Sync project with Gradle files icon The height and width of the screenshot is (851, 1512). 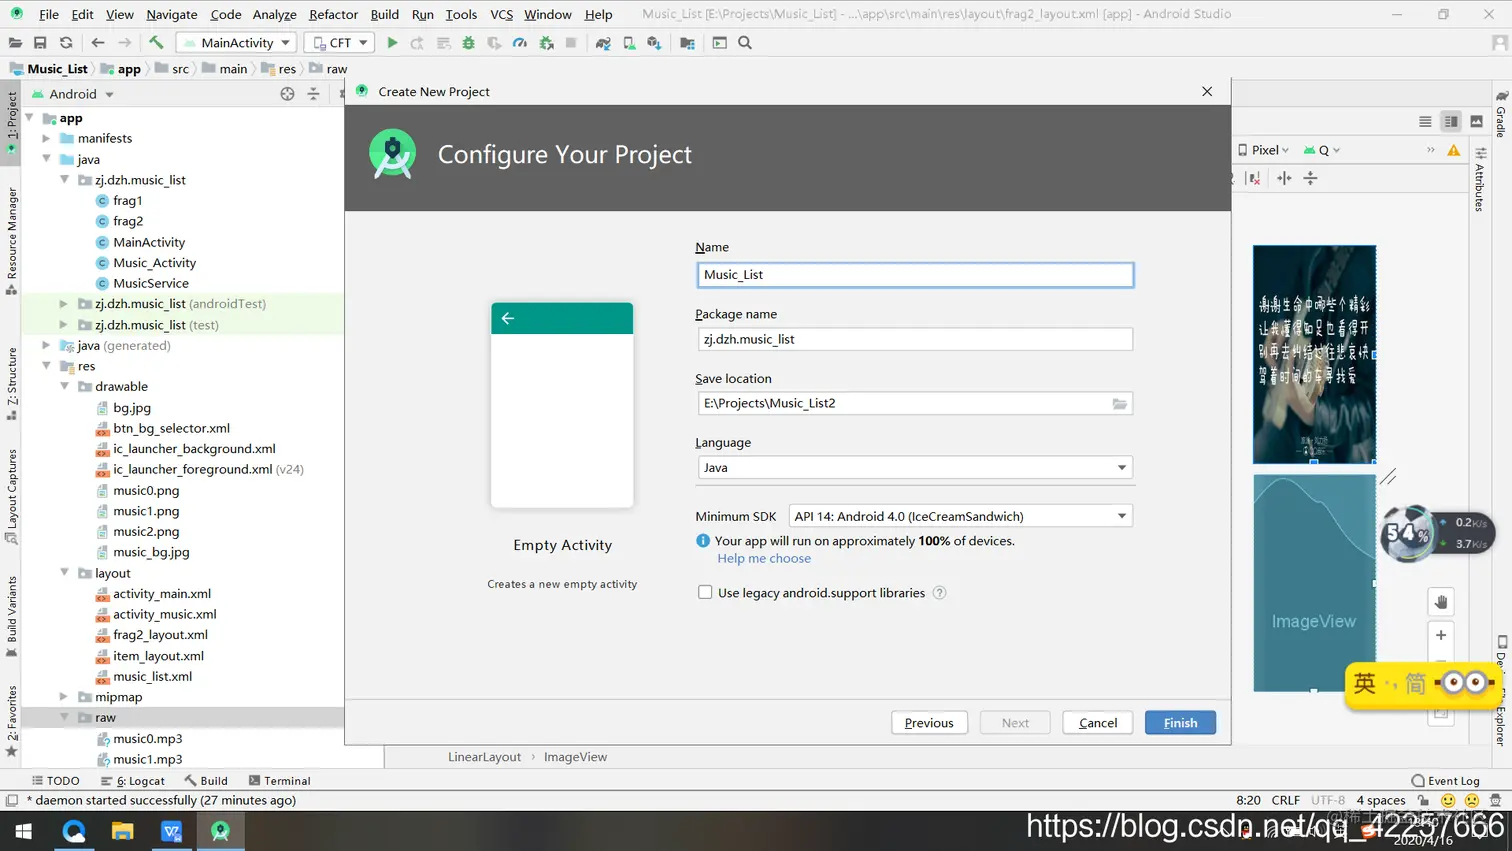[x=603, y=43]
